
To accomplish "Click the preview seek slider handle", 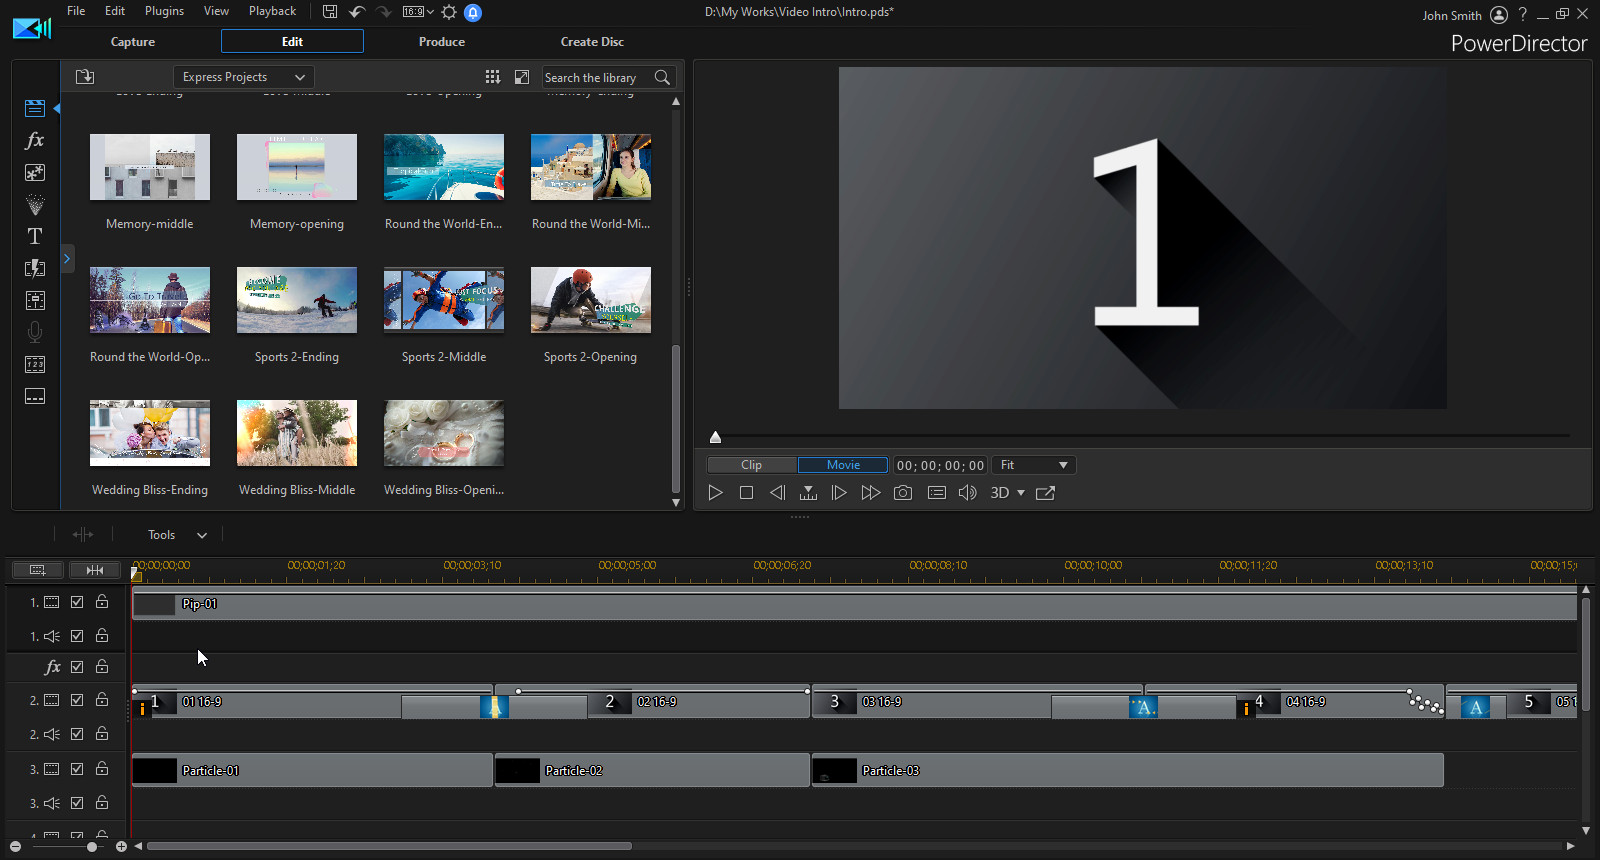I will (x=715, y=437).
